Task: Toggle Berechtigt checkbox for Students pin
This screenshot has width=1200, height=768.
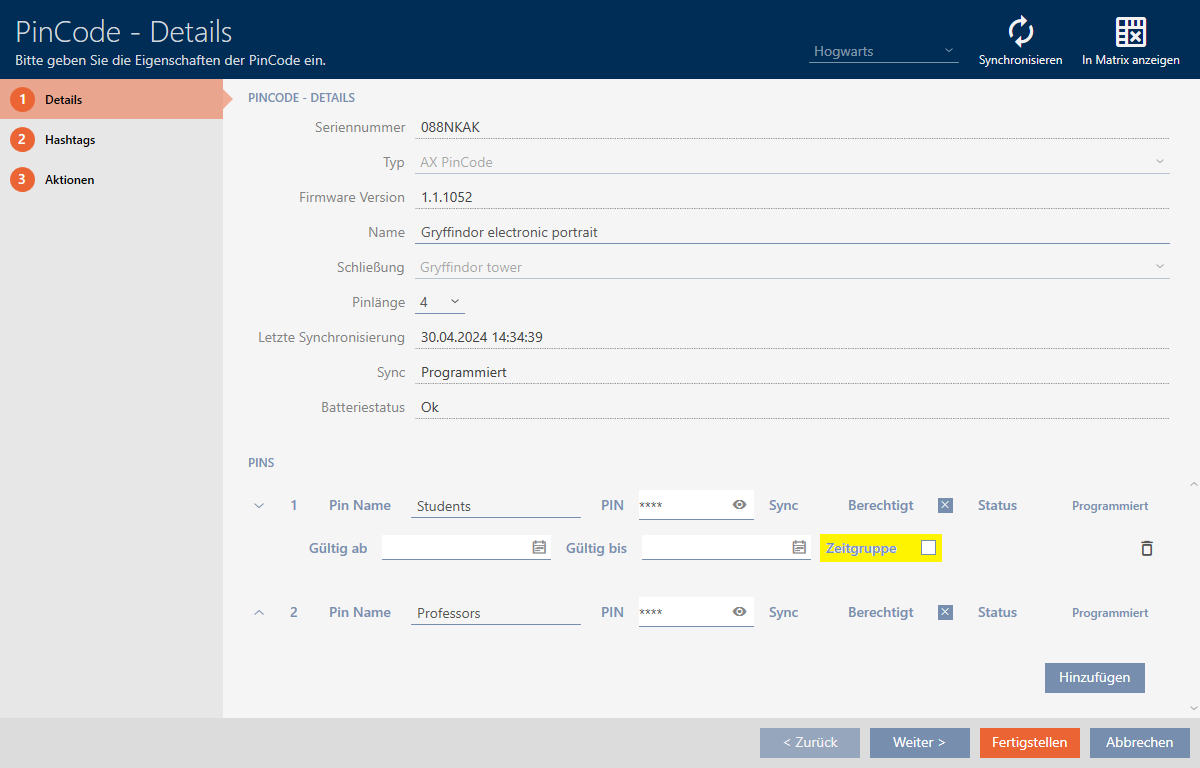Action: coord(945,505)
